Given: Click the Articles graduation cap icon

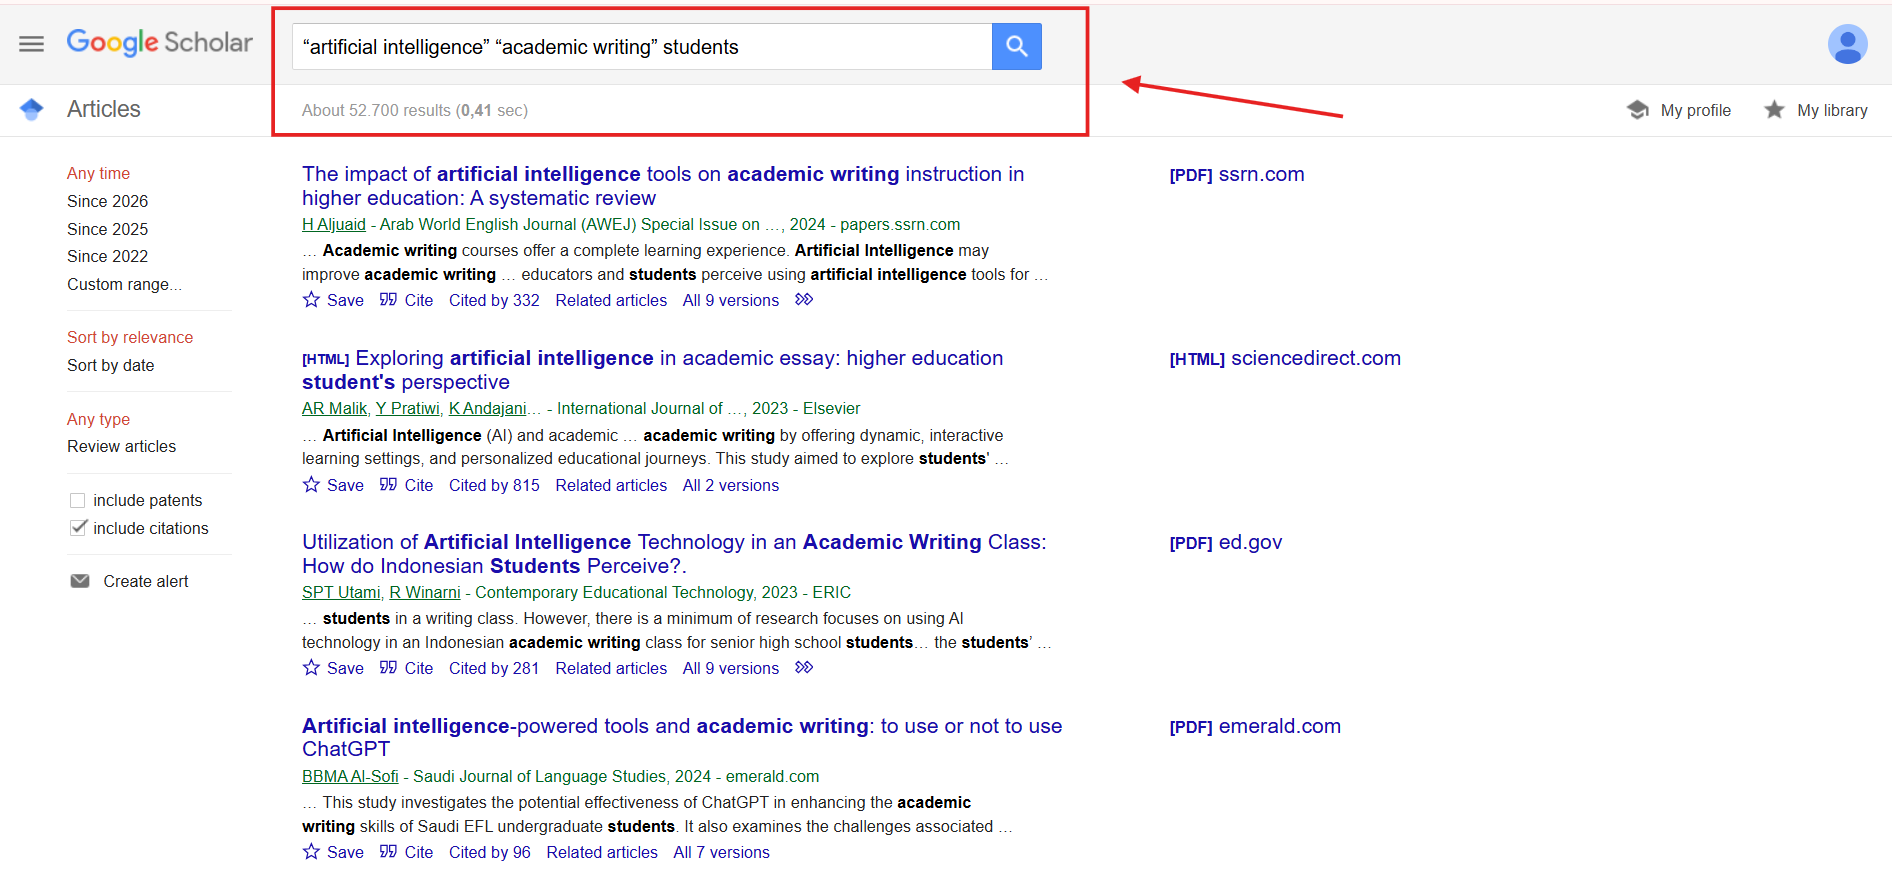Looking at the screenshot, I should click(32, 110).
